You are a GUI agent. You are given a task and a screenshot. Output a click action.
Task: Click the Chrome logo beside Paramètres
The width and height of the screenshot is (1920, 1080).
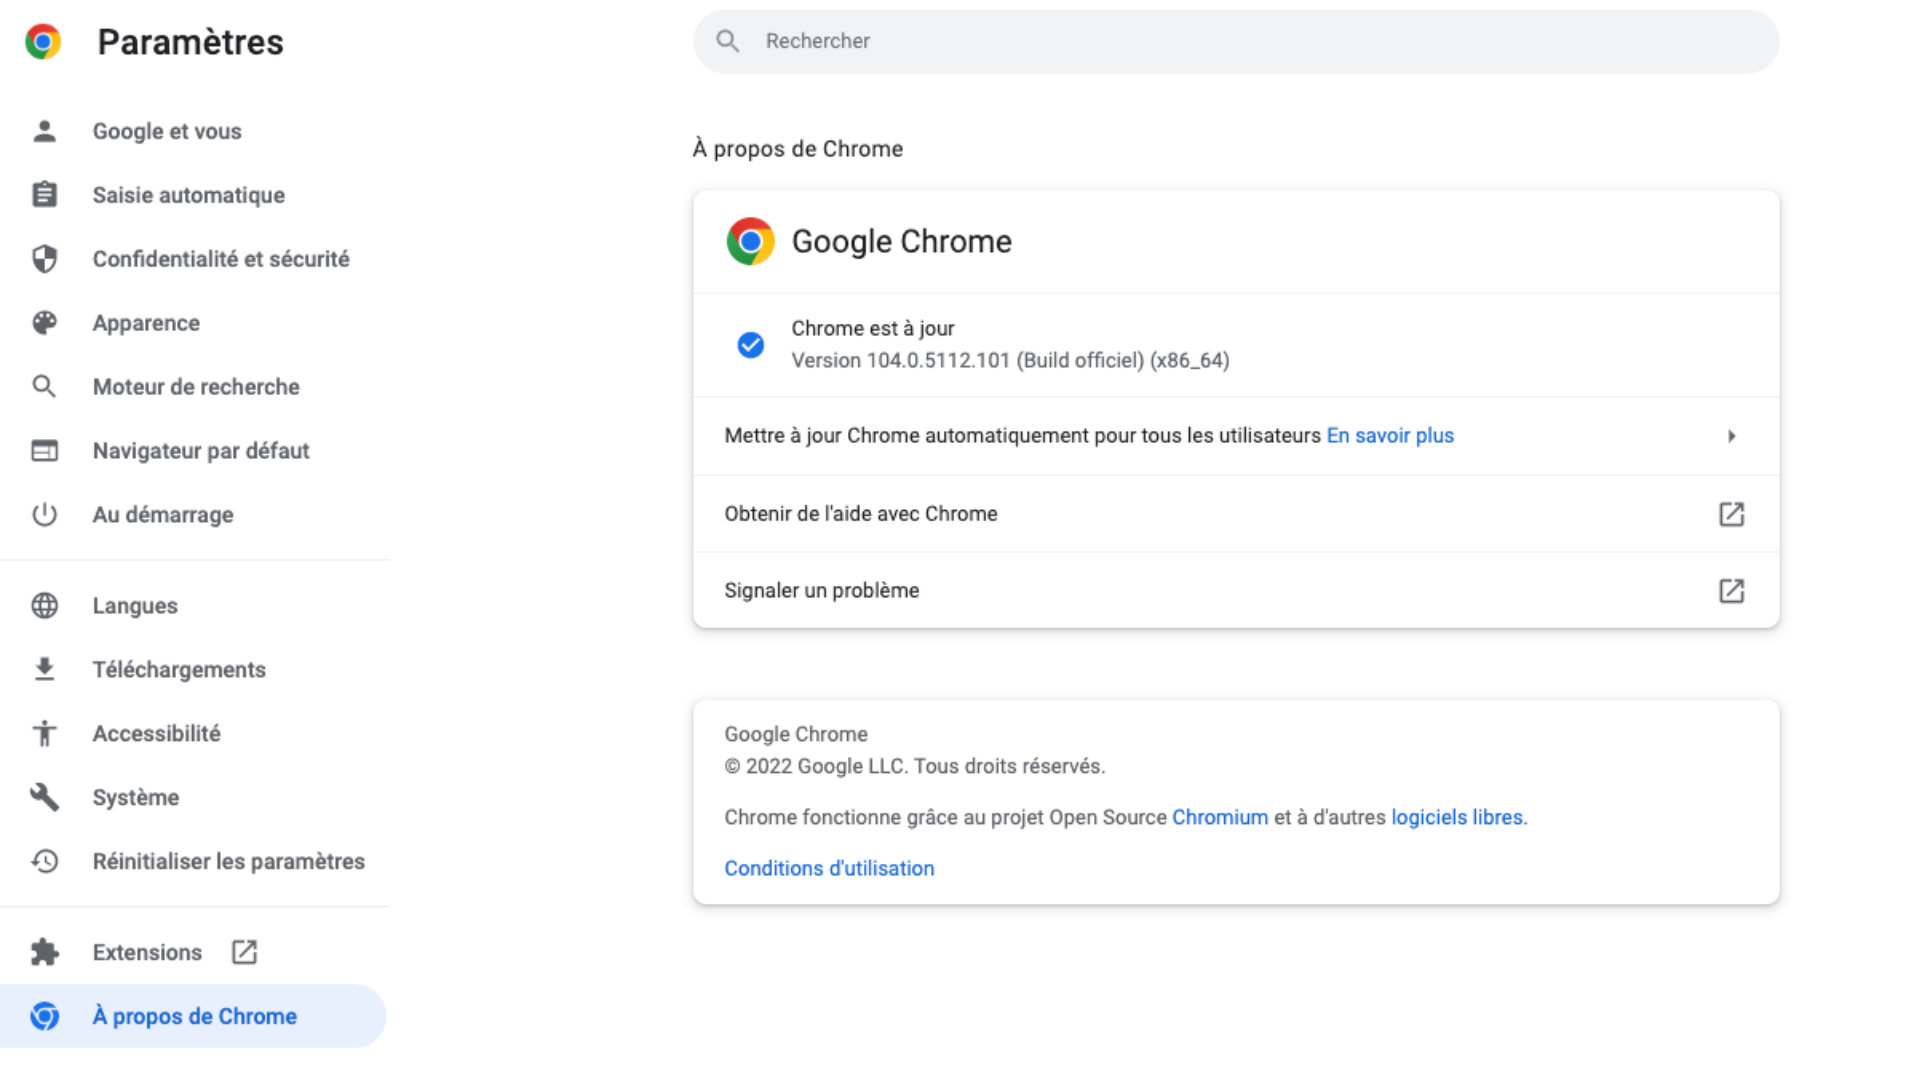[x=43, y=41]
